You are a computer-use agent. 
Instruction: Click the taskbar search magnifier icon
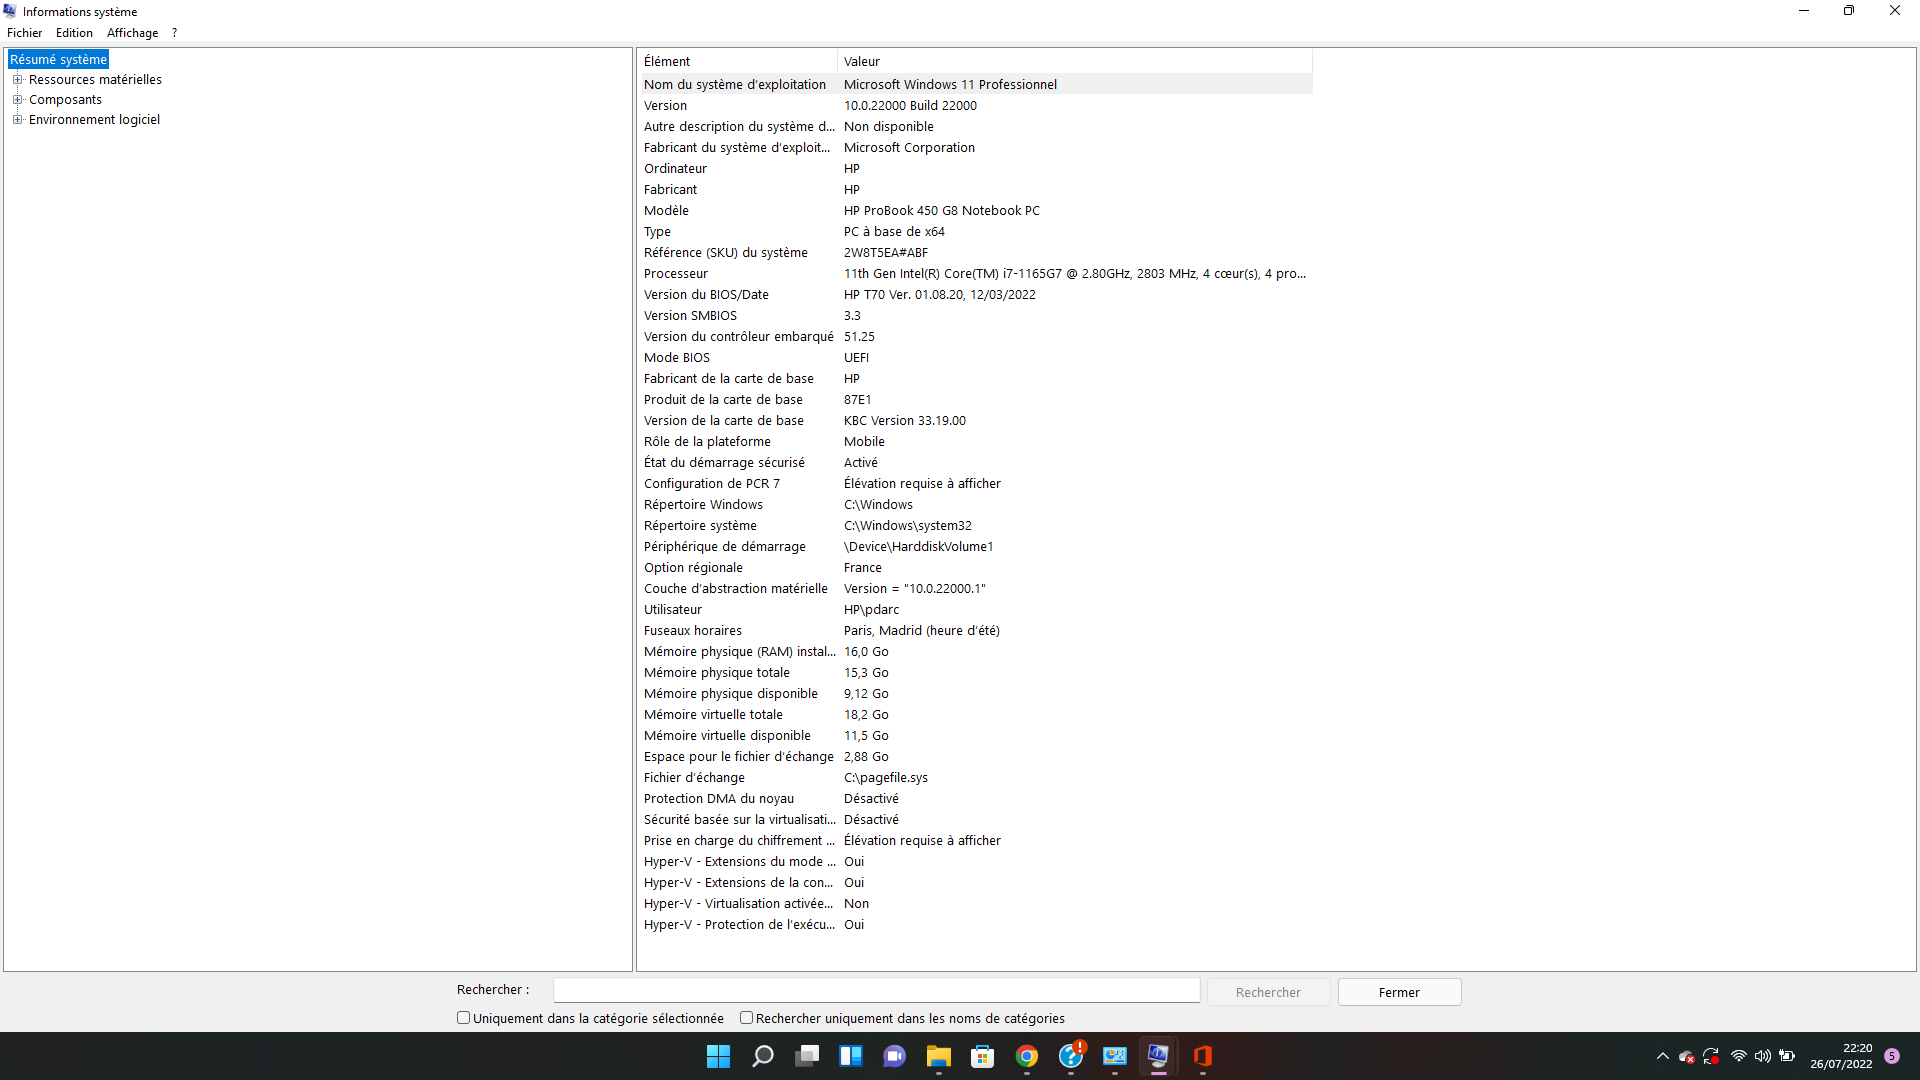[763, 1056]
